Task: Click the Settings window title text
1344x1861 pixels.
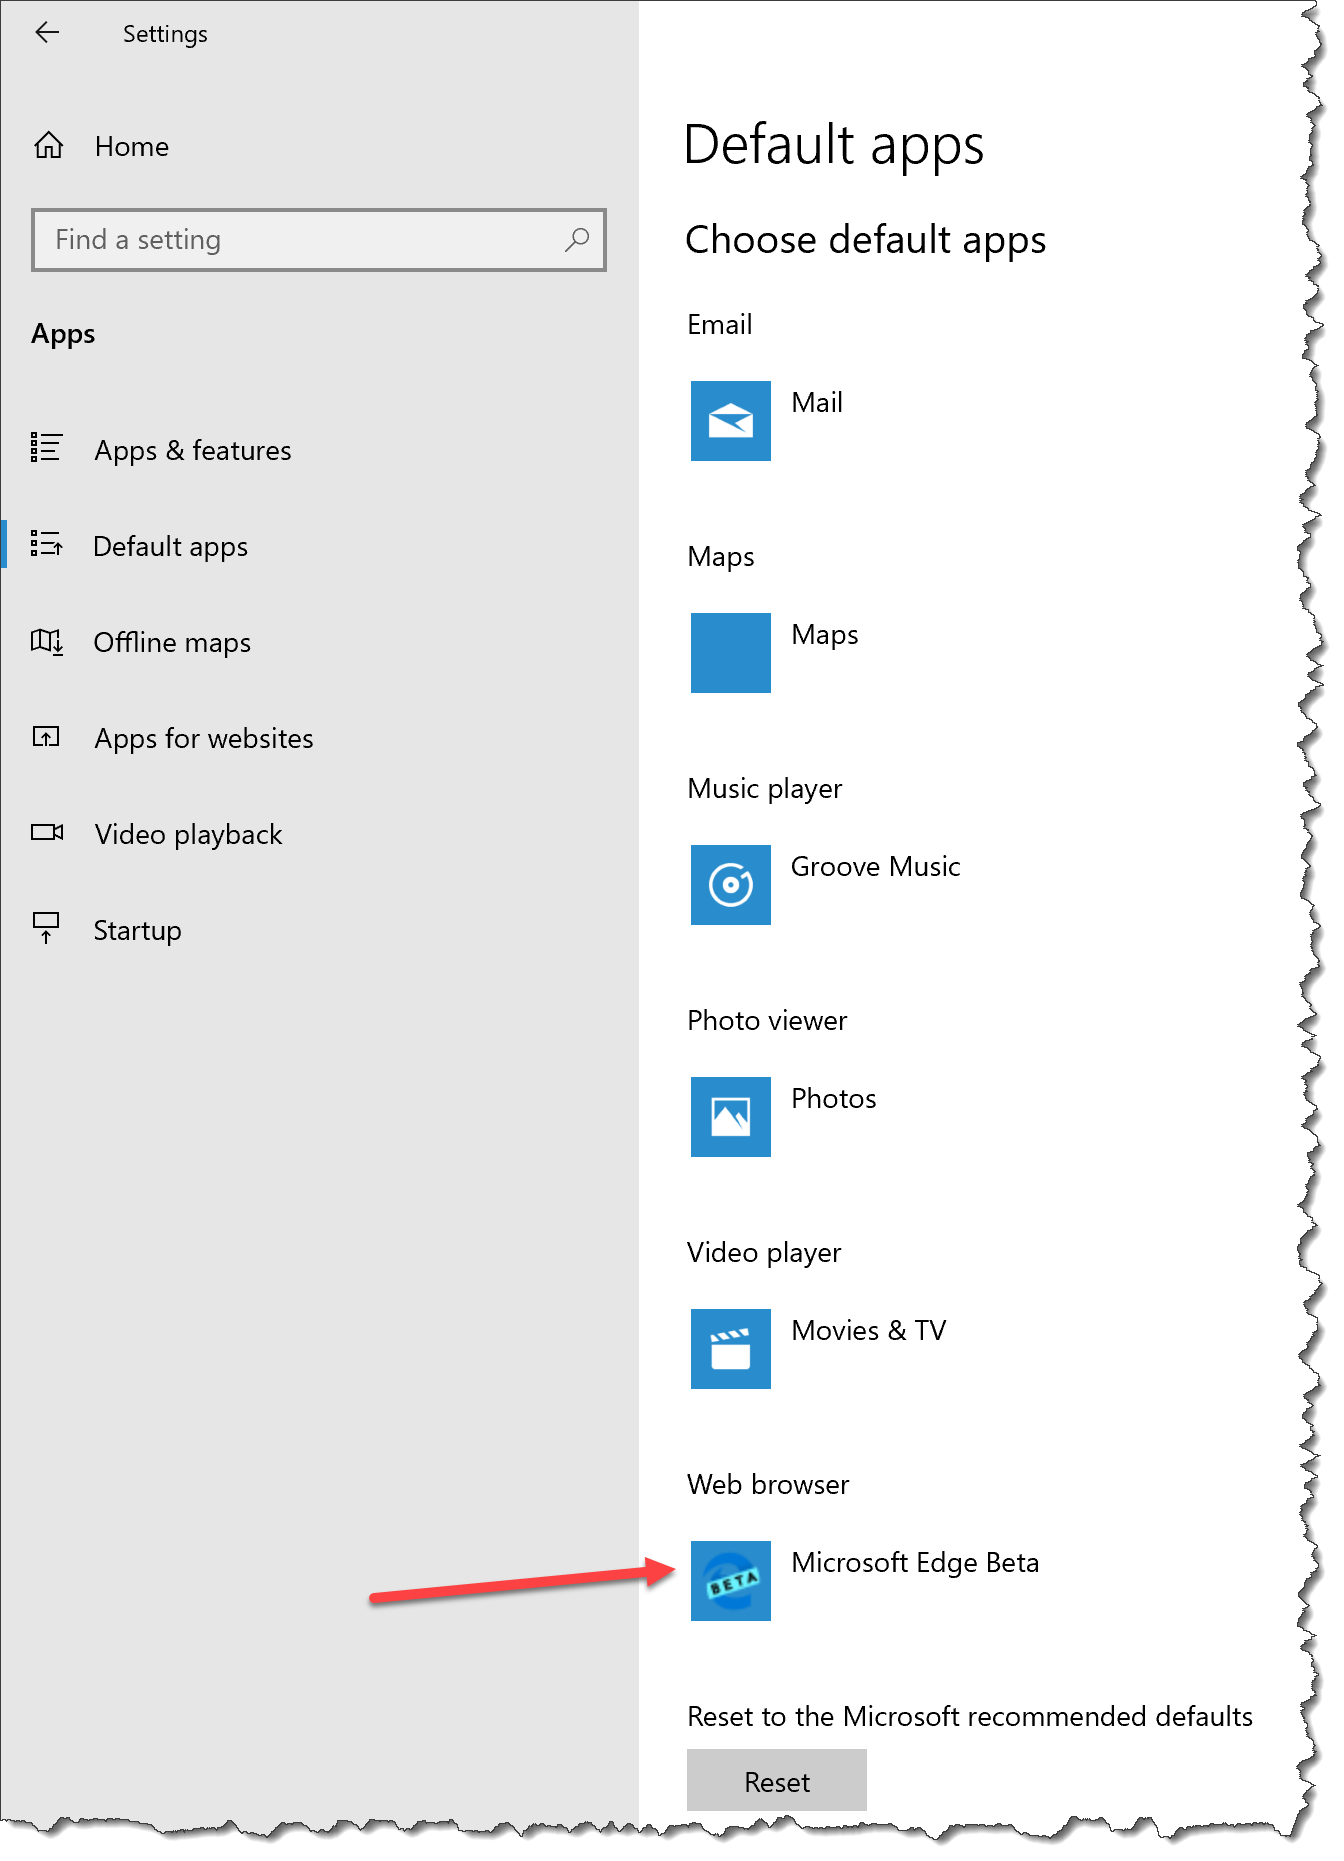Action: coord(165,34)
